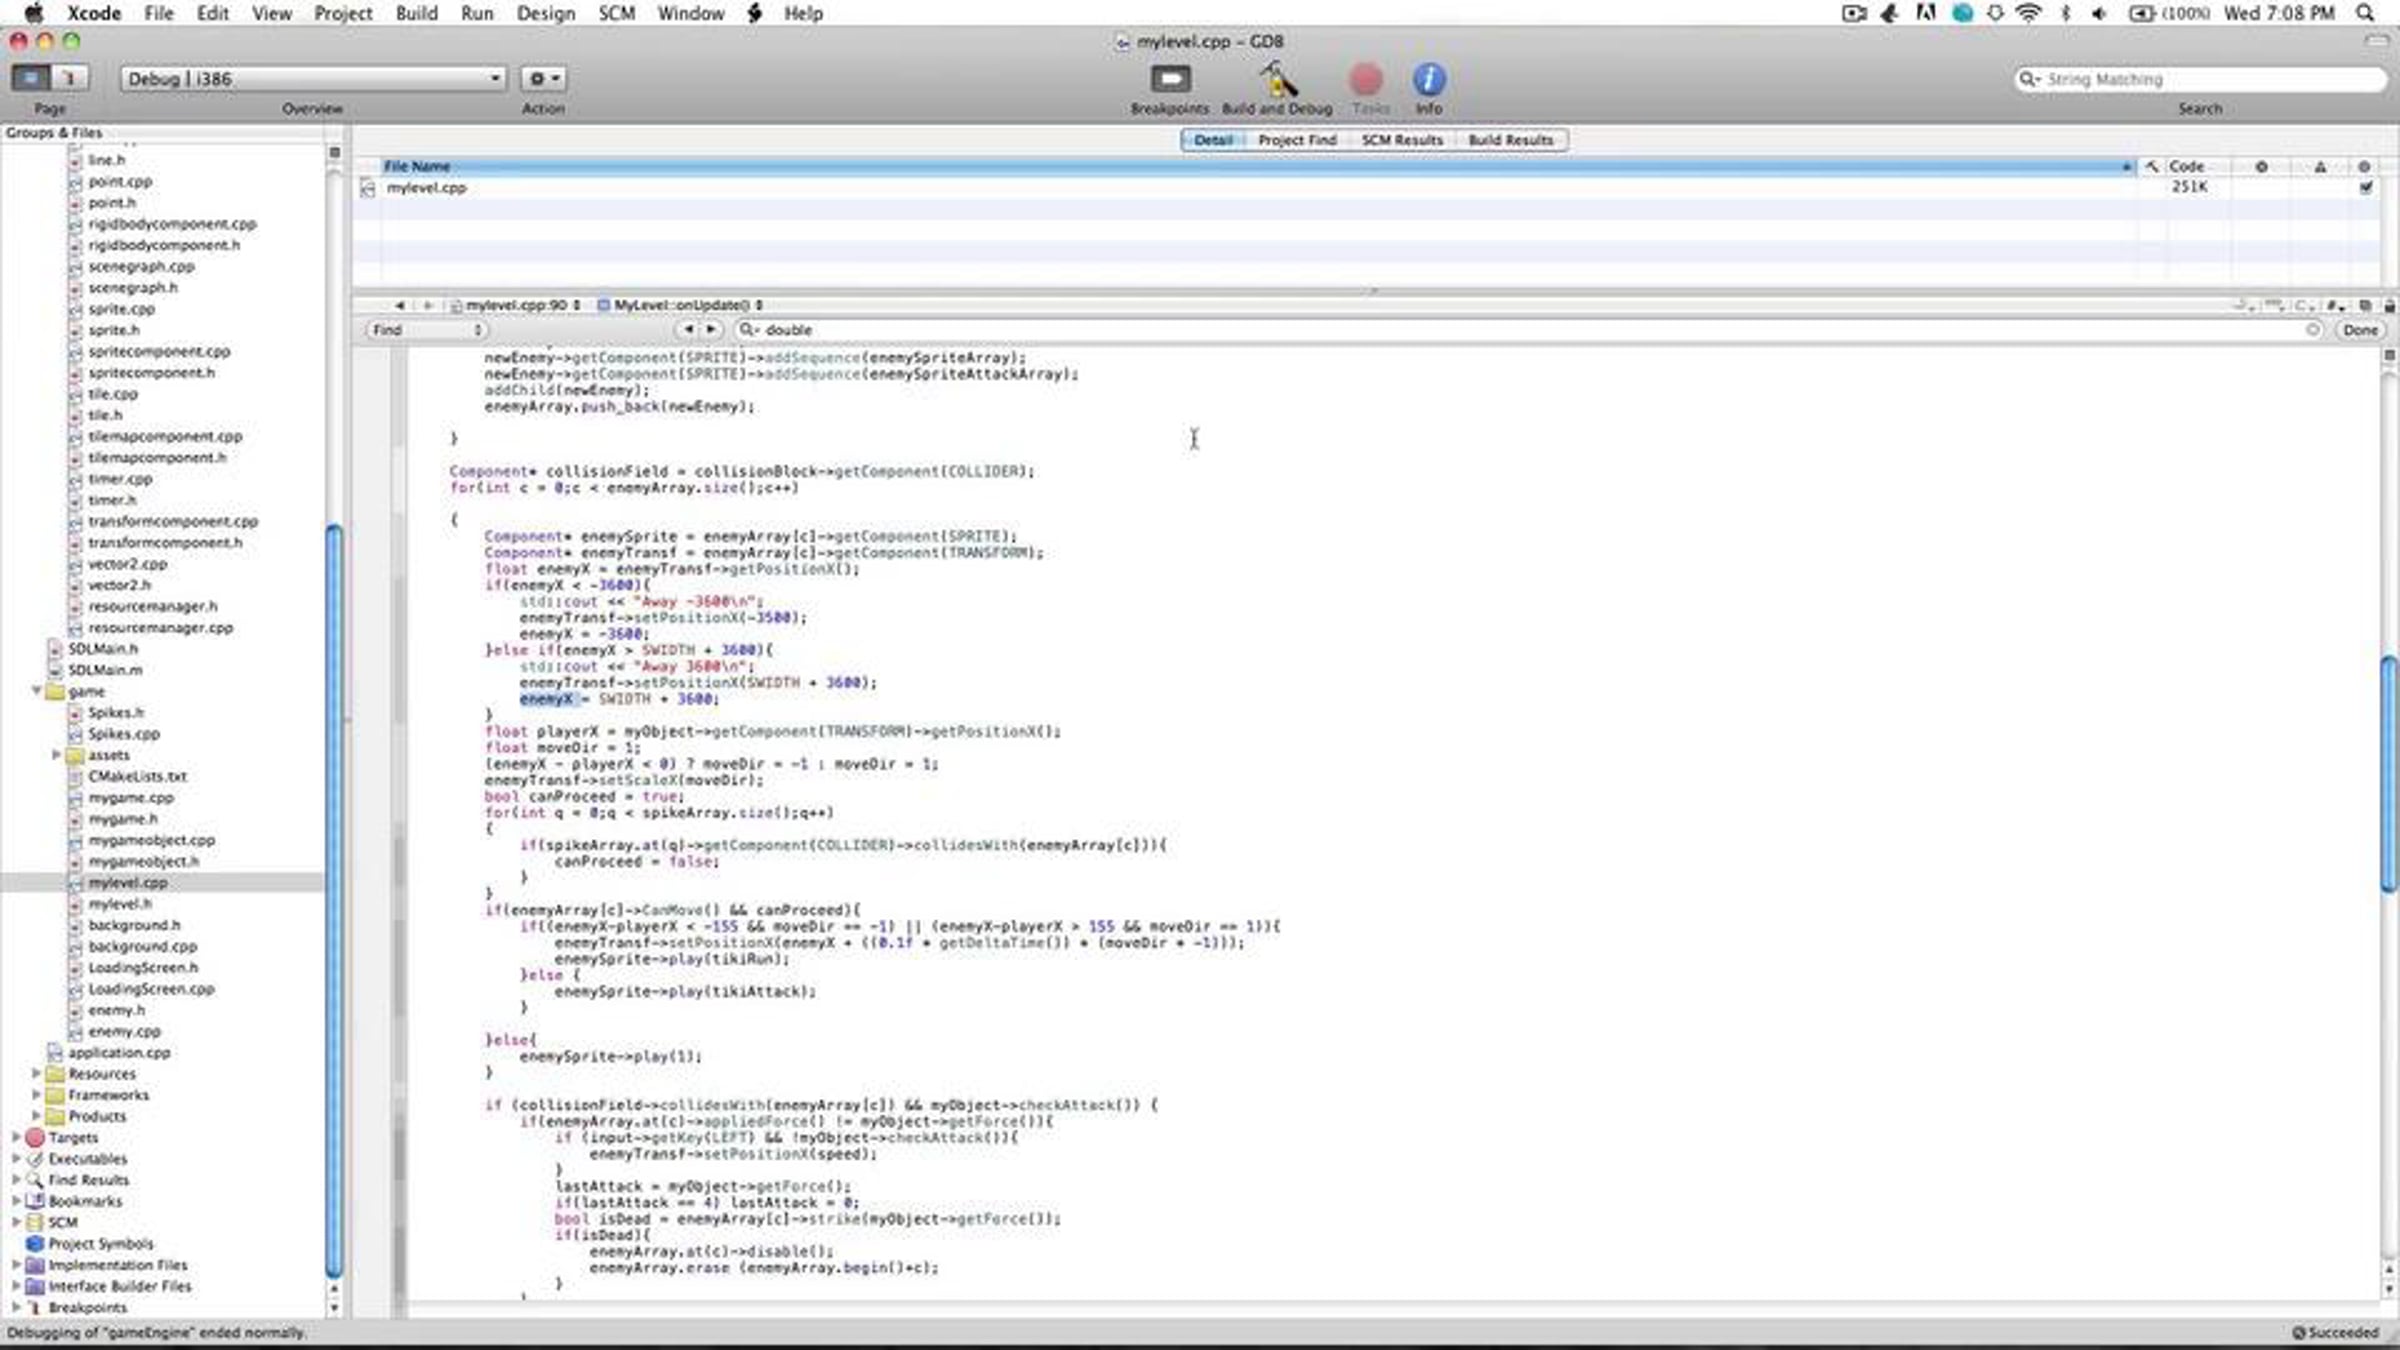The width and height of the screenshot is (2400, 1350).
Task: Click the target membership column header icon
Action: click(2364, 166)
